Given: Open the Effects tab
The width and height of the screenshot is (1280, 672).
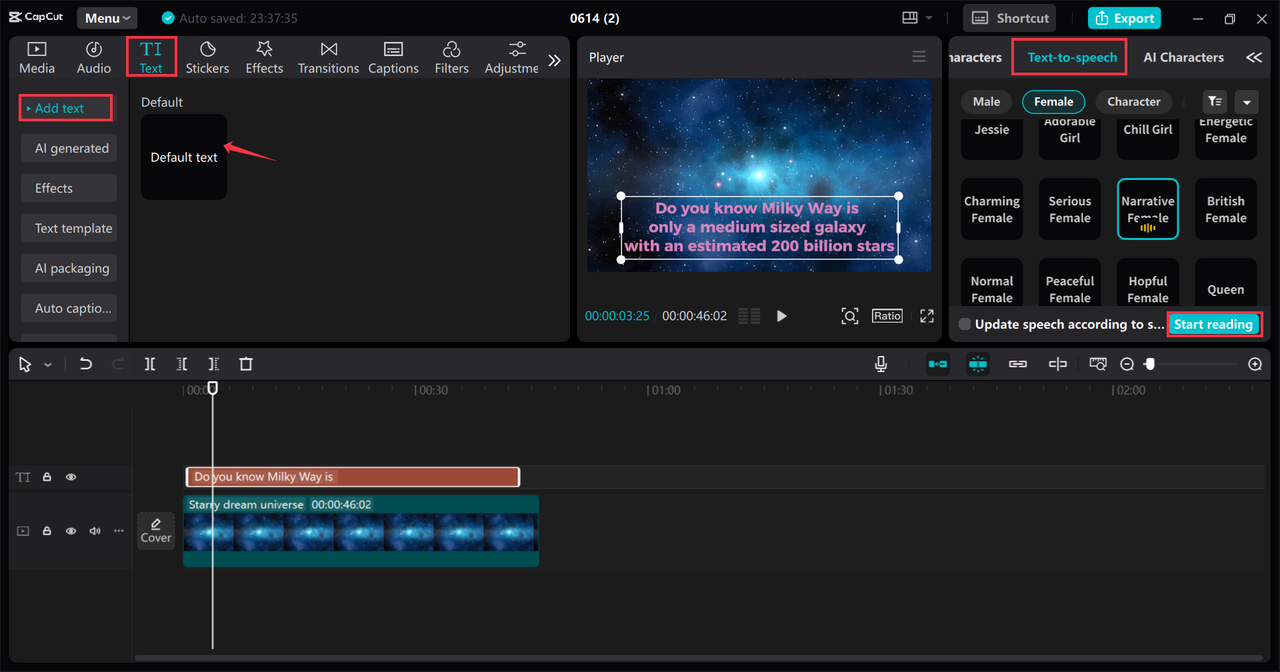Looking at the screenshot, I should [264, 58].
